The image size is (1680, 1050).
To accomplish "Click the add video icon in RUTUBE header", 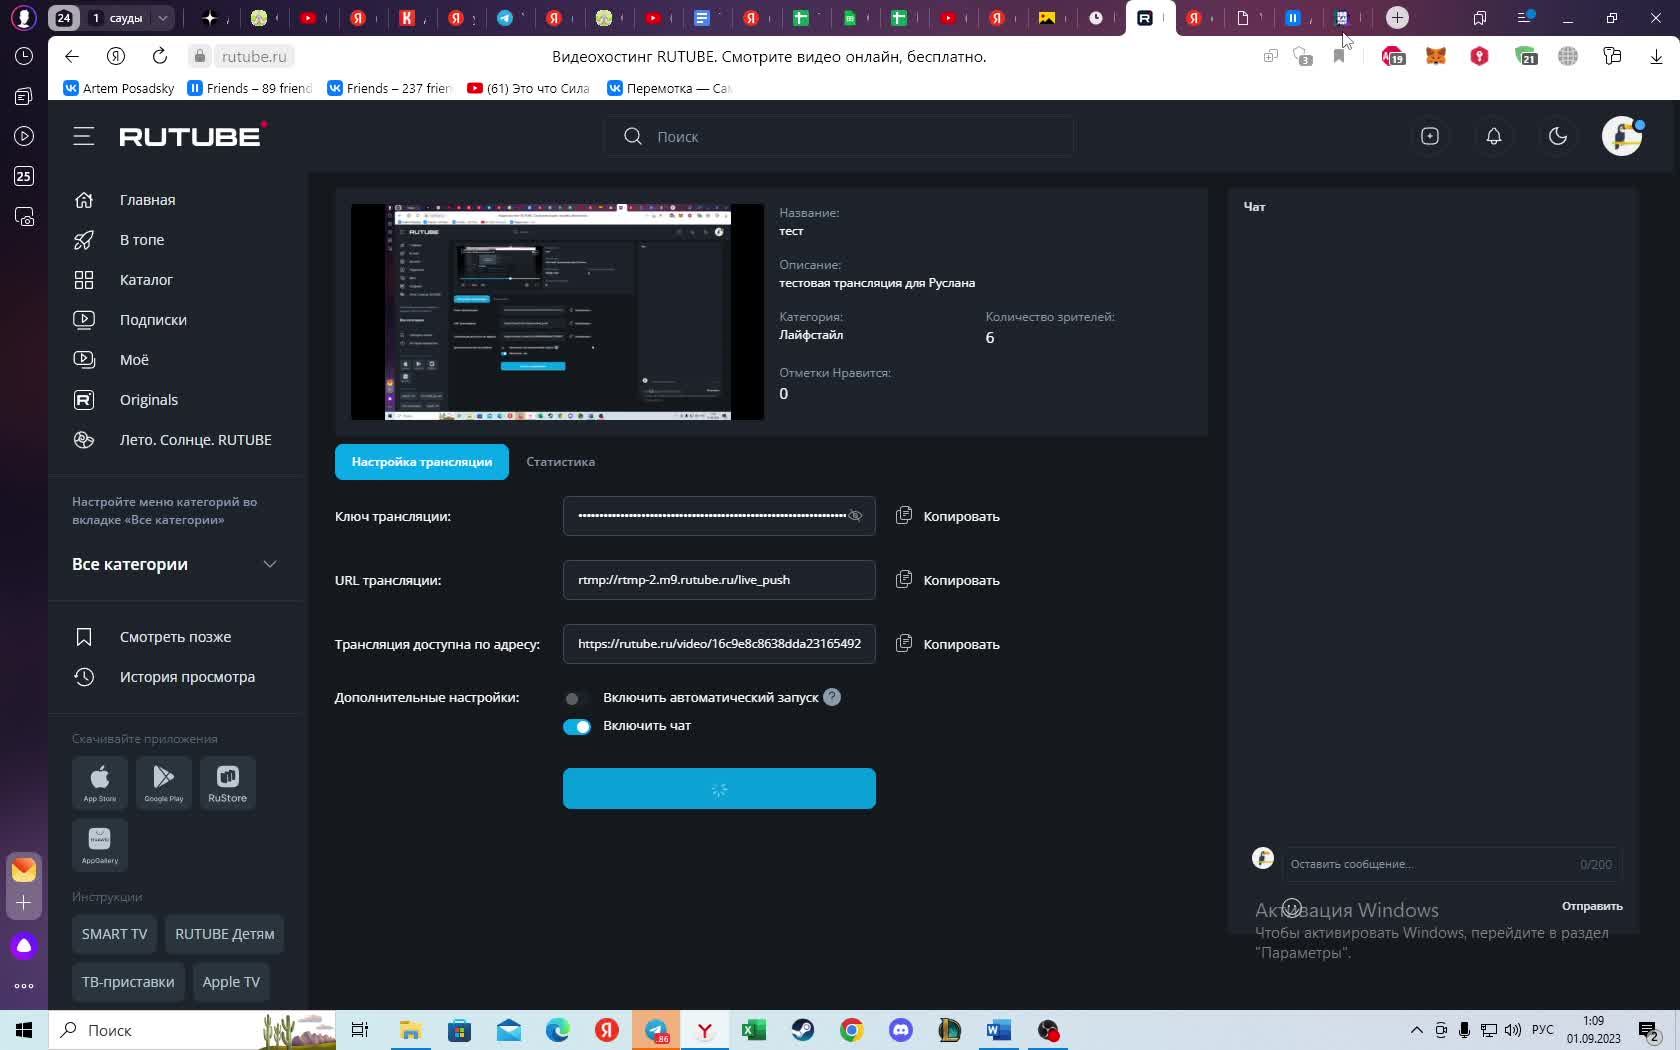I will [1430, 137].
